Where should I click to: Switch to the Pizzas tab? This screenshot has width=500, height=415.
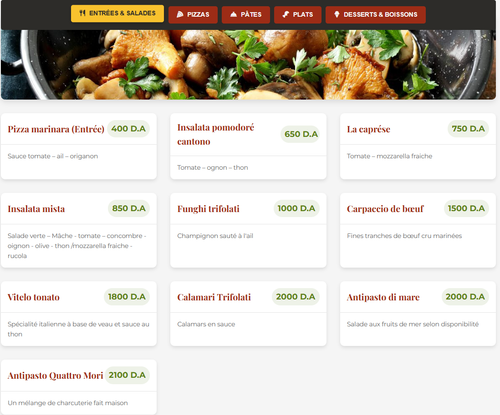(193, 15)
